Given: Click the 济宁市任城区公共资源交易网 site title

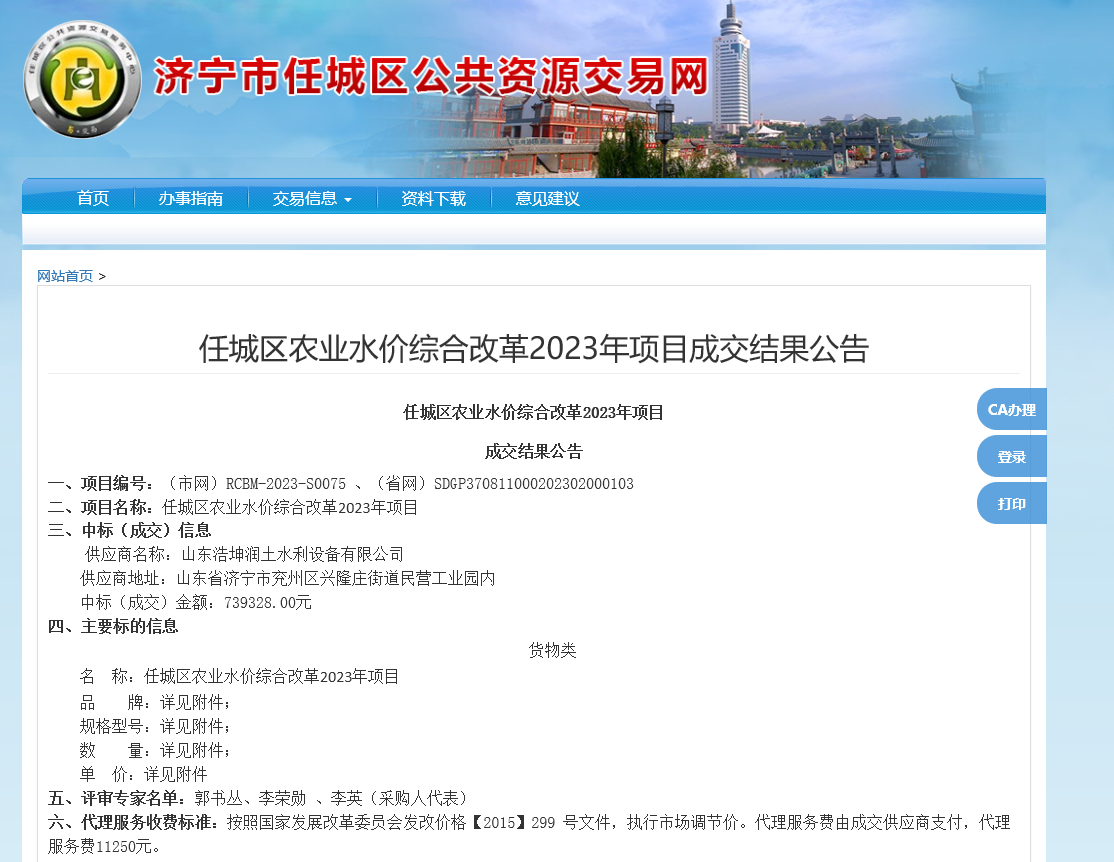Looking at the screenshot, I should 430,78.
